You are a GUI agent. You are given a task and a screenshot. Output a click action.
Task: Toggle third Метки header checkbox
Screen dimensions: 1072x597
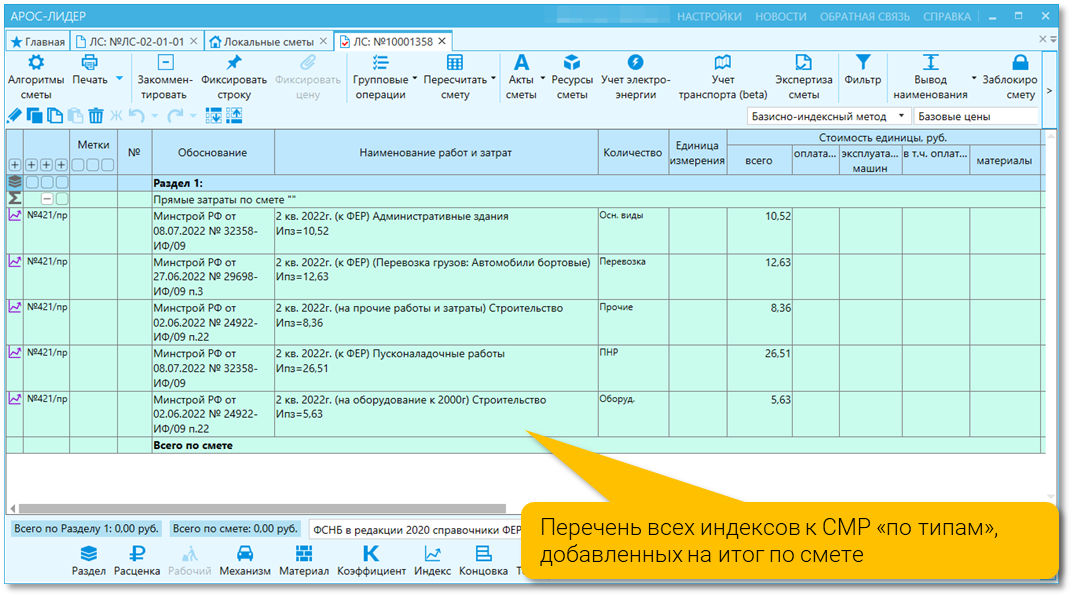click(107, 165)
